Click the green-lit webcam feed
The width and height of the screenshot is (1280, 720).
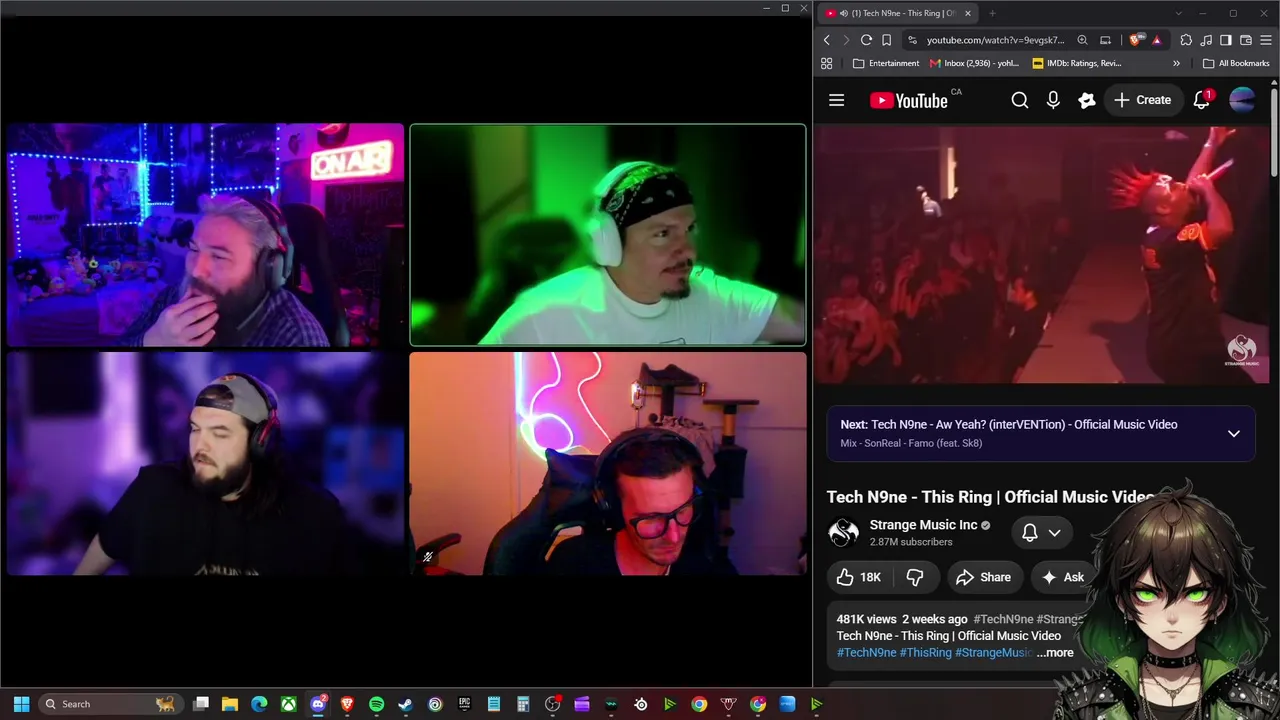pos(607,235)
